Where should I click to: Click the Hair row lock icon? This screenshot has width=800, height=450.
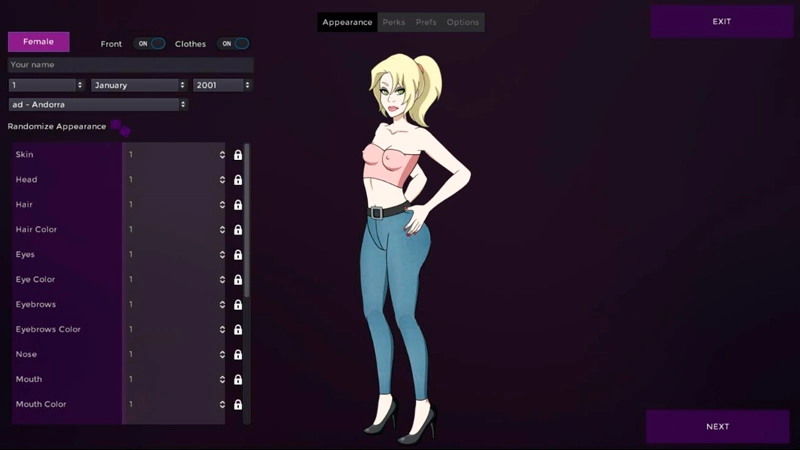point(238,205)
